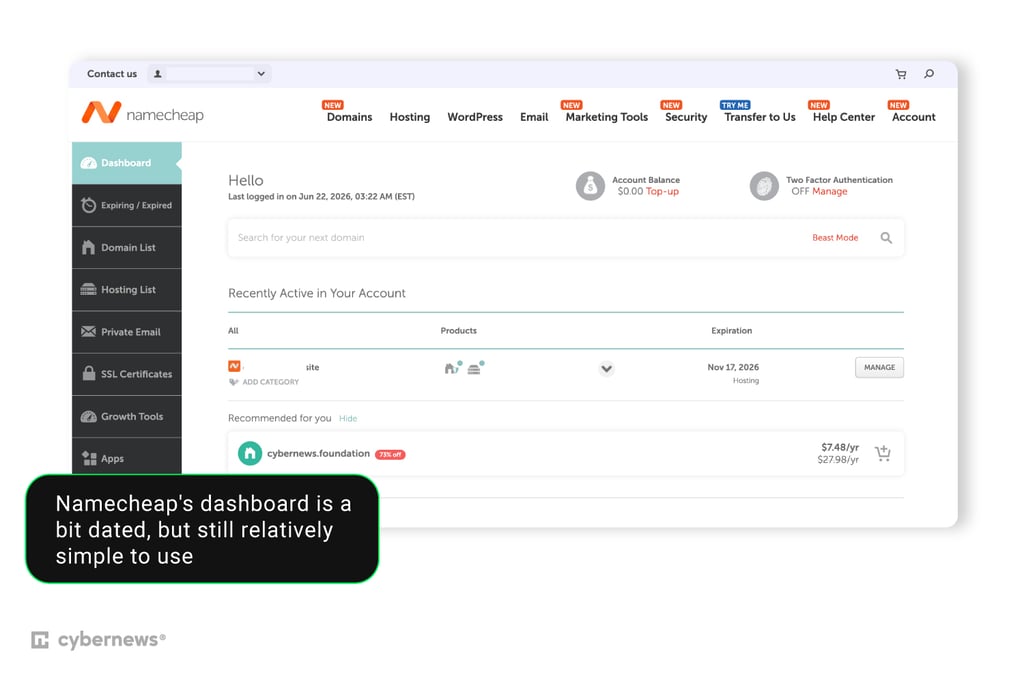Open the WordPress menu
This screenshot has width=1024, height=677.
475,117
